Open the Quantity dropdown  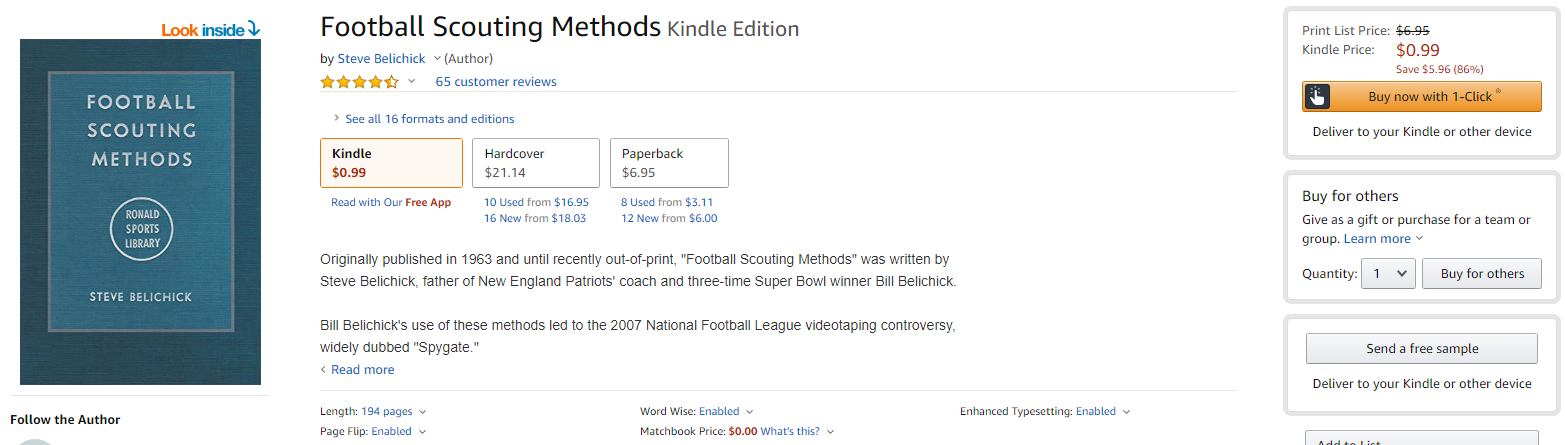(1389, 273)
